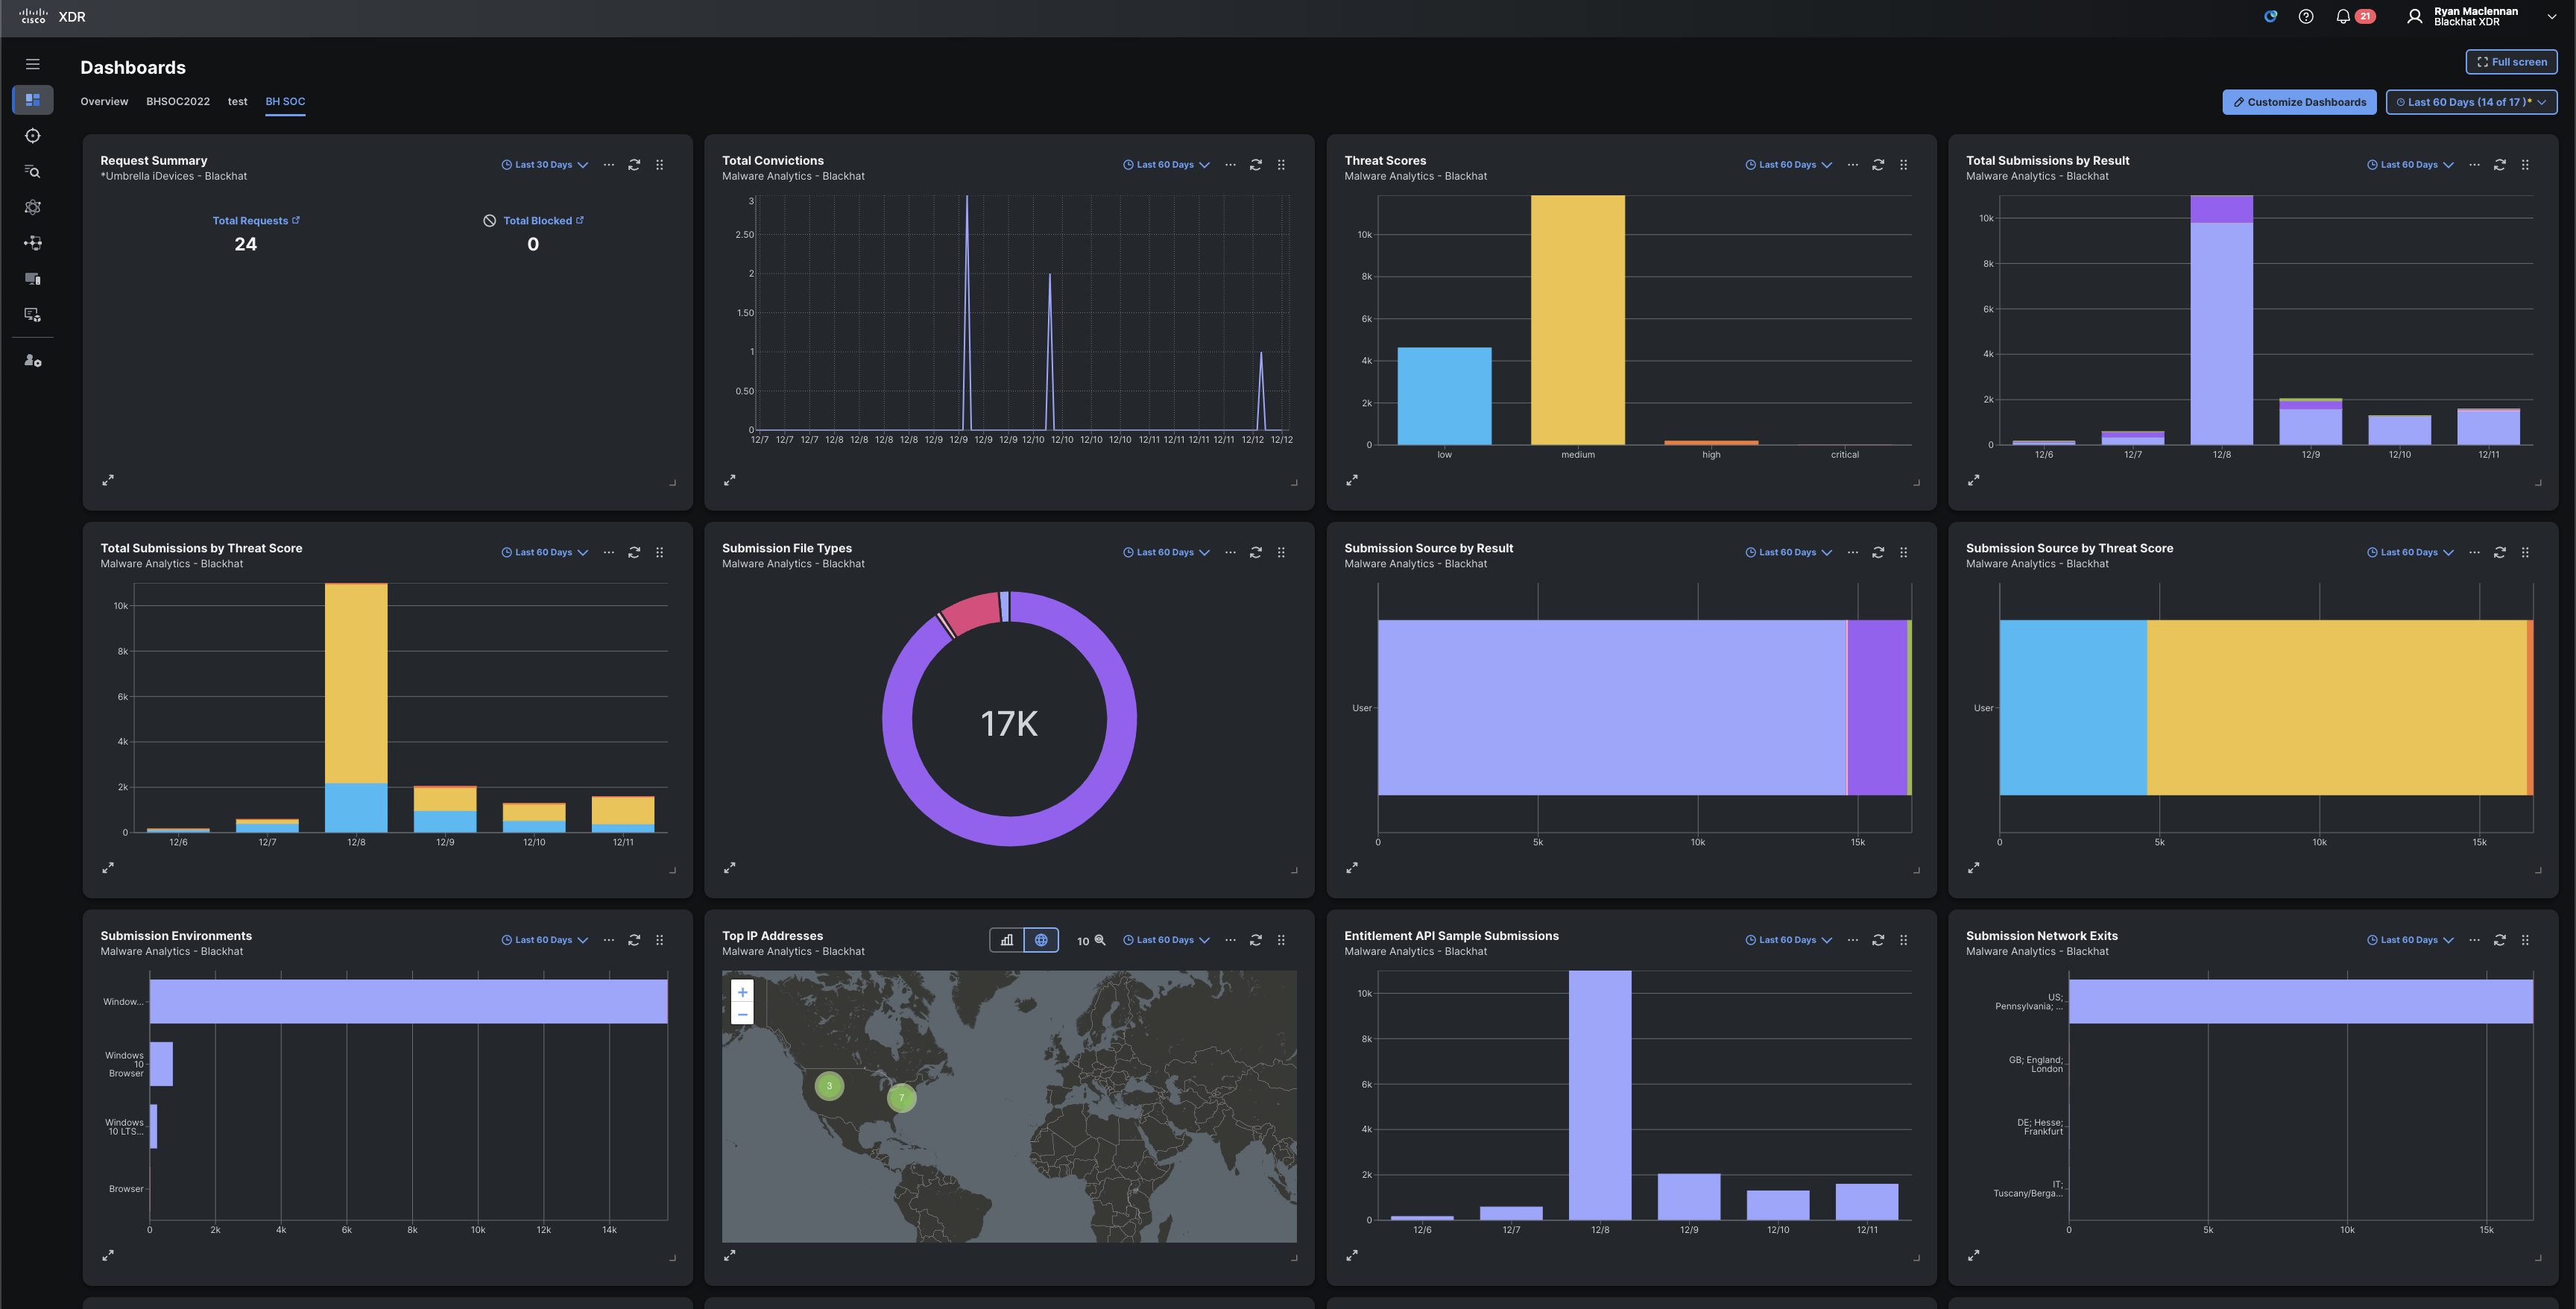Open the Overview dashboard tab
Screen dimensions: 2576x1309
coord(104,101)
